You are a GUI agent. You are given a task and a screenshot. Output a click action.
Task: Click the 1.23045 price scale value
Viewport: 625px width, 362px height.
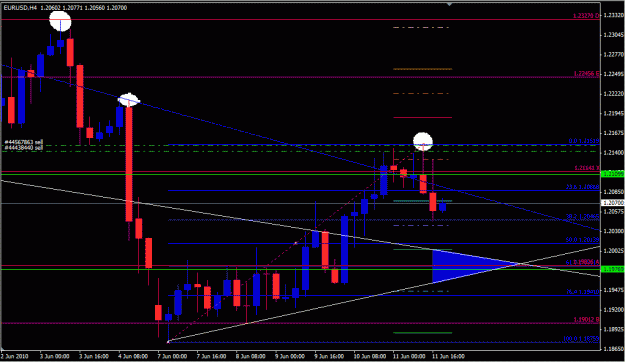click(613, 35)
